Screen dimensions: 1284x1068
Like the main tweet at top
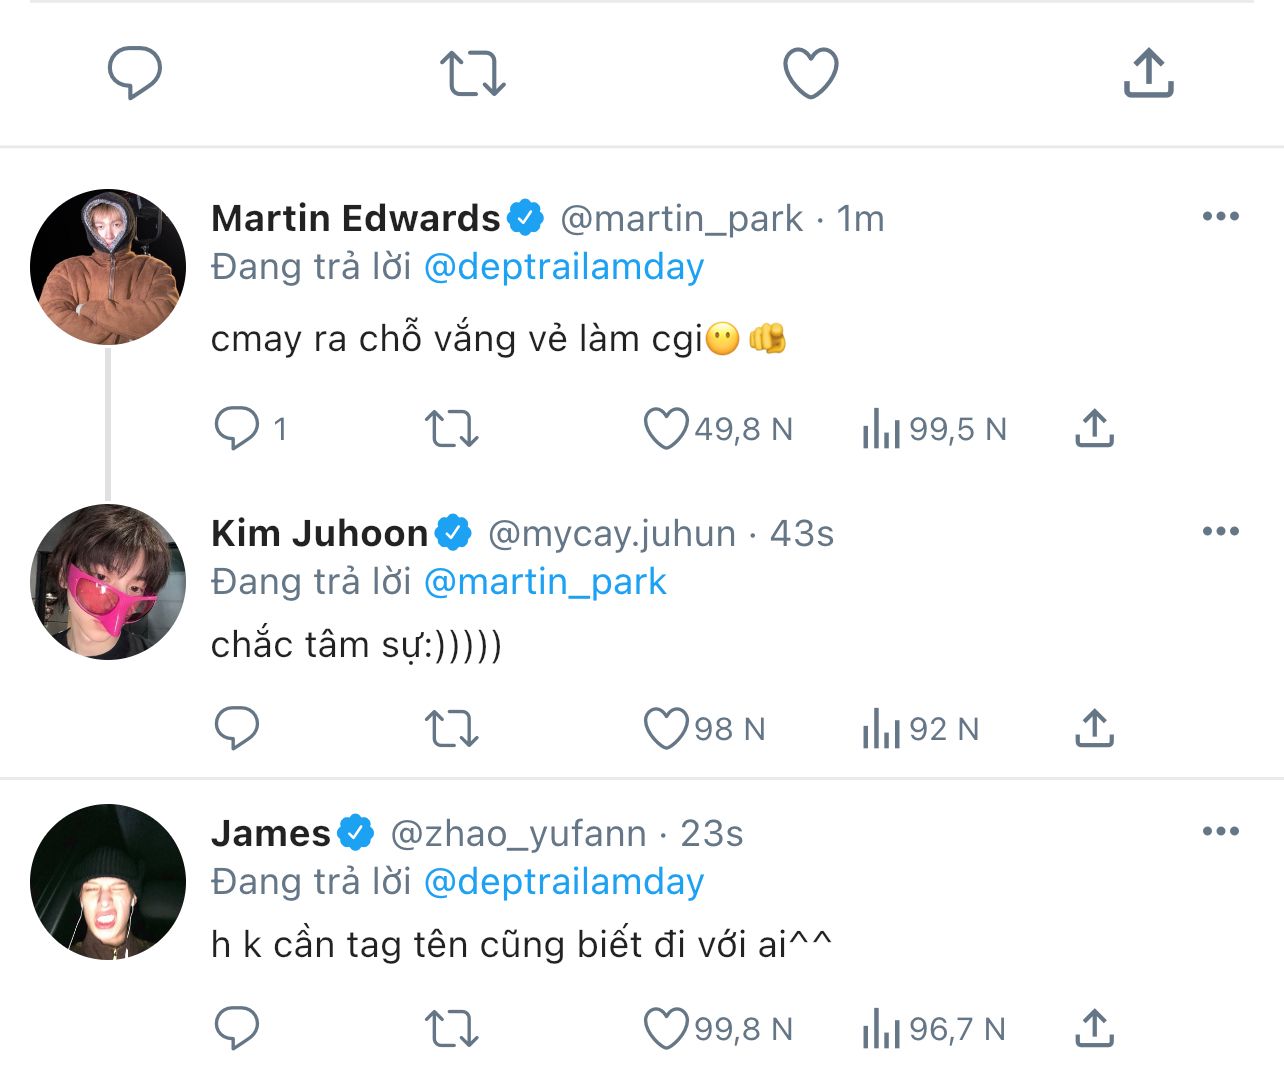click(x=810, y=73)
